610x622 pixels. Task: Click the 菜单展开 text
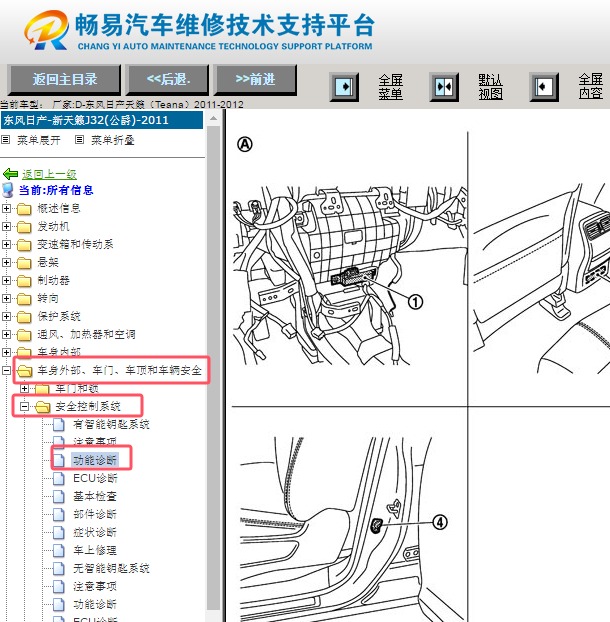coord(39,140)
